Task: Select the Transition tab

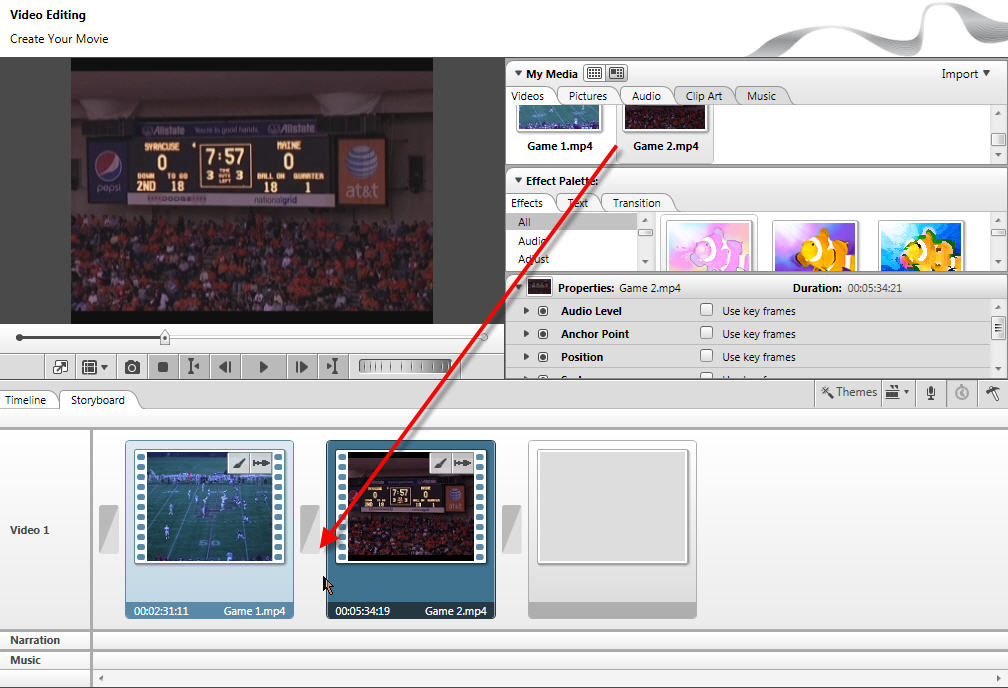Action: tap(636, 203)
